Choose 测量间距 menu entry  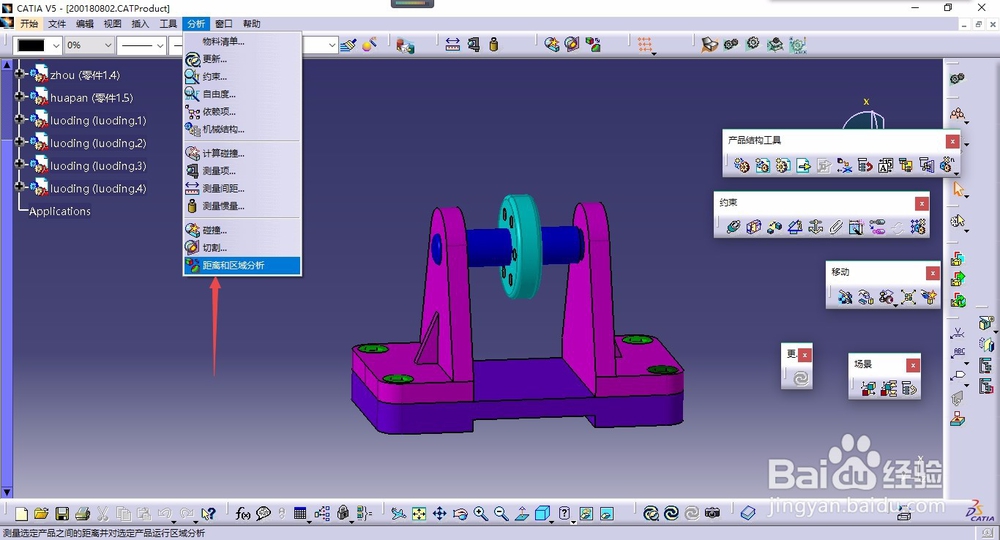coord(242,188)
